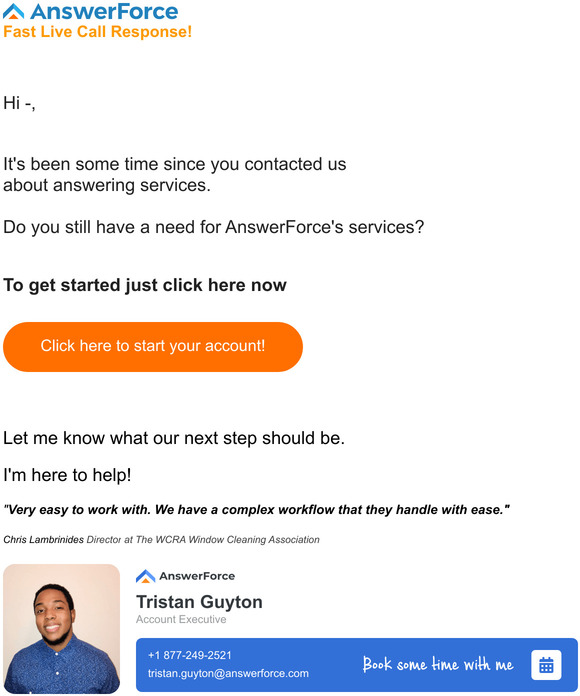Select the 'Fast Live Call Response!' tagline
Viewport: 580px width, 696px height.
click(98, 32)
